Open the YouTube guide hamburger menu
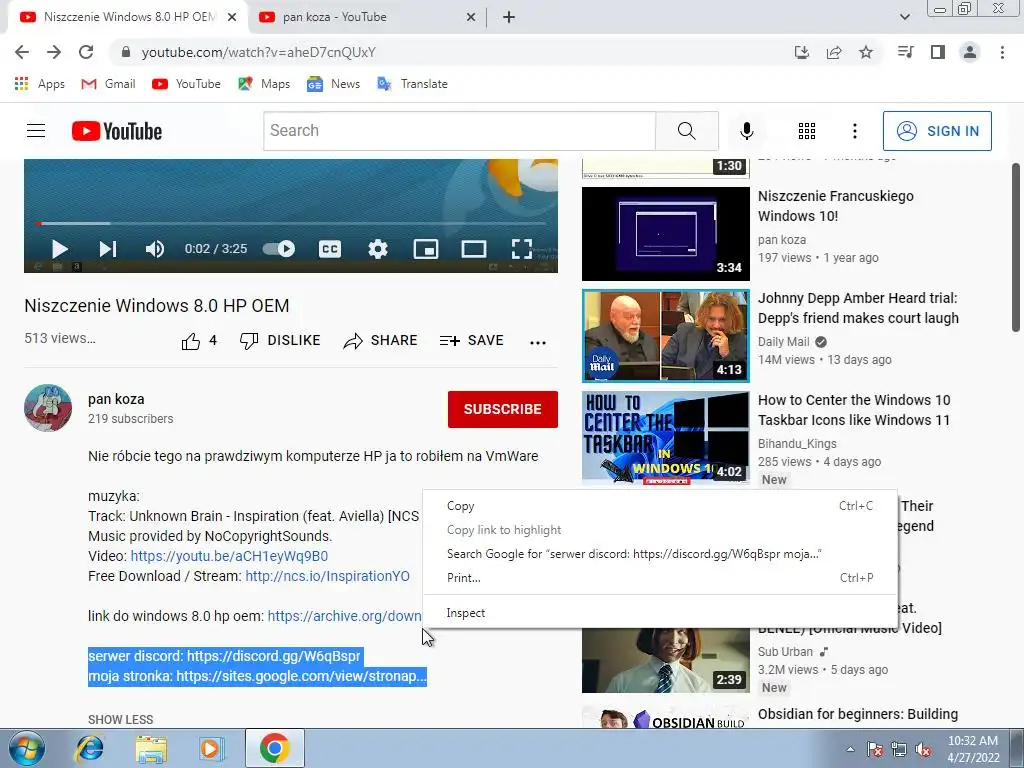The height and width of the screenshot is (768, 1024). 36,131
